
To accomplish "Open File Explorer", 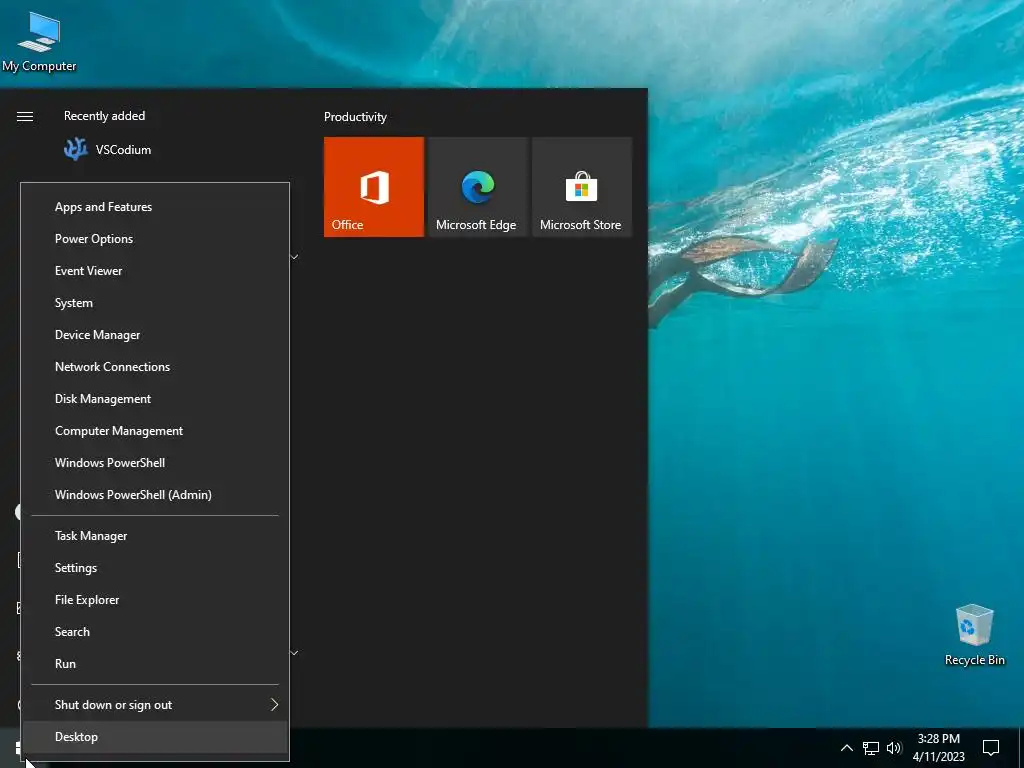I will pyautogui.click(x=155, y=600).
